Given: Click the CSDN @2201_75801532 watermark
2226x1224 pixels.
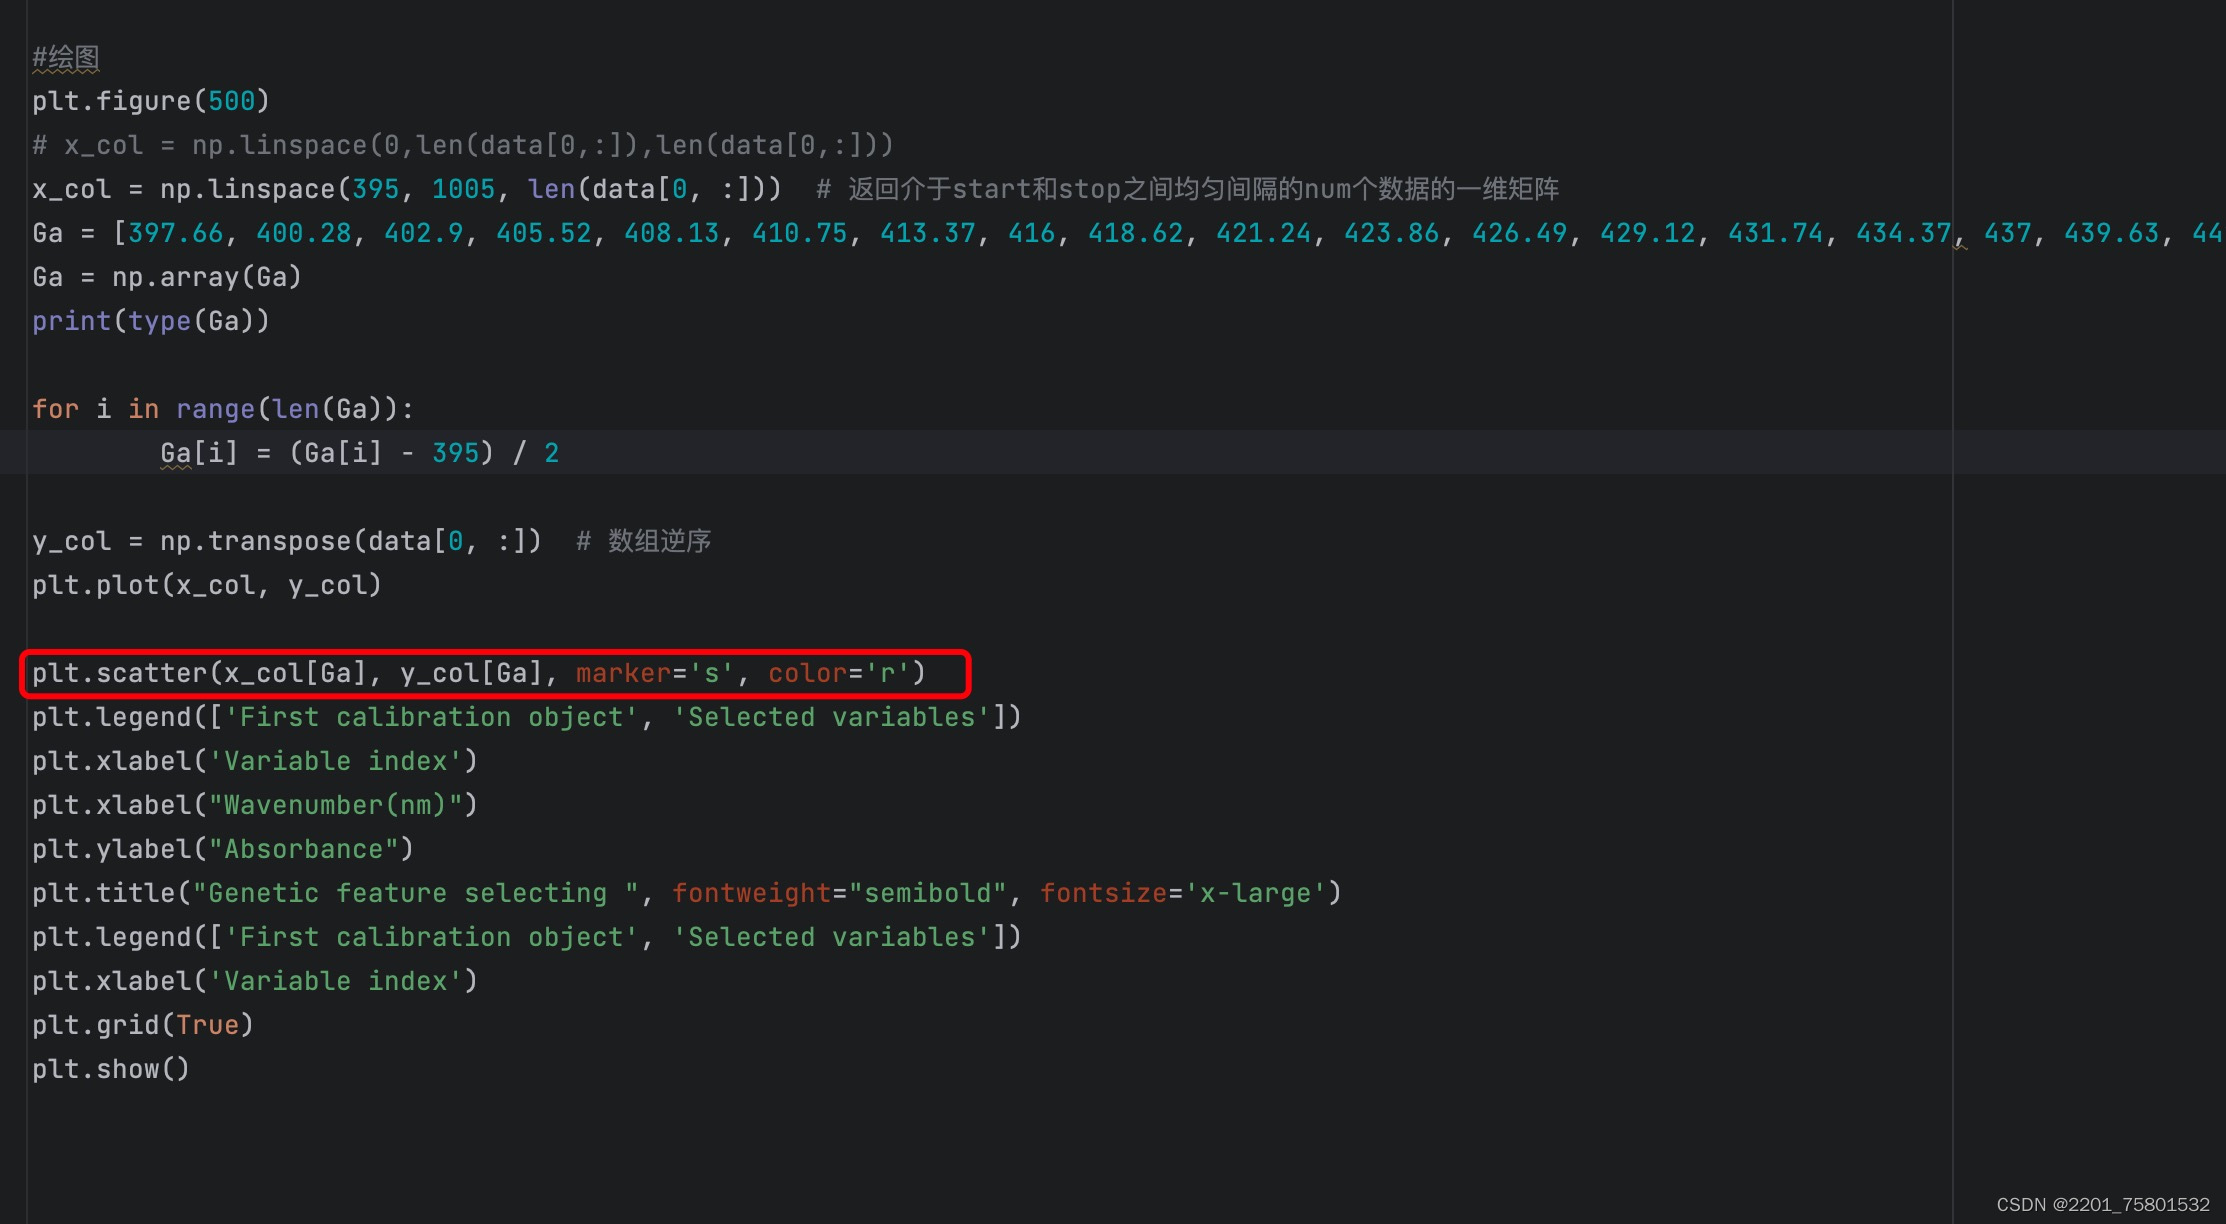Looking at the screenshot, I should point(2102,1204).
